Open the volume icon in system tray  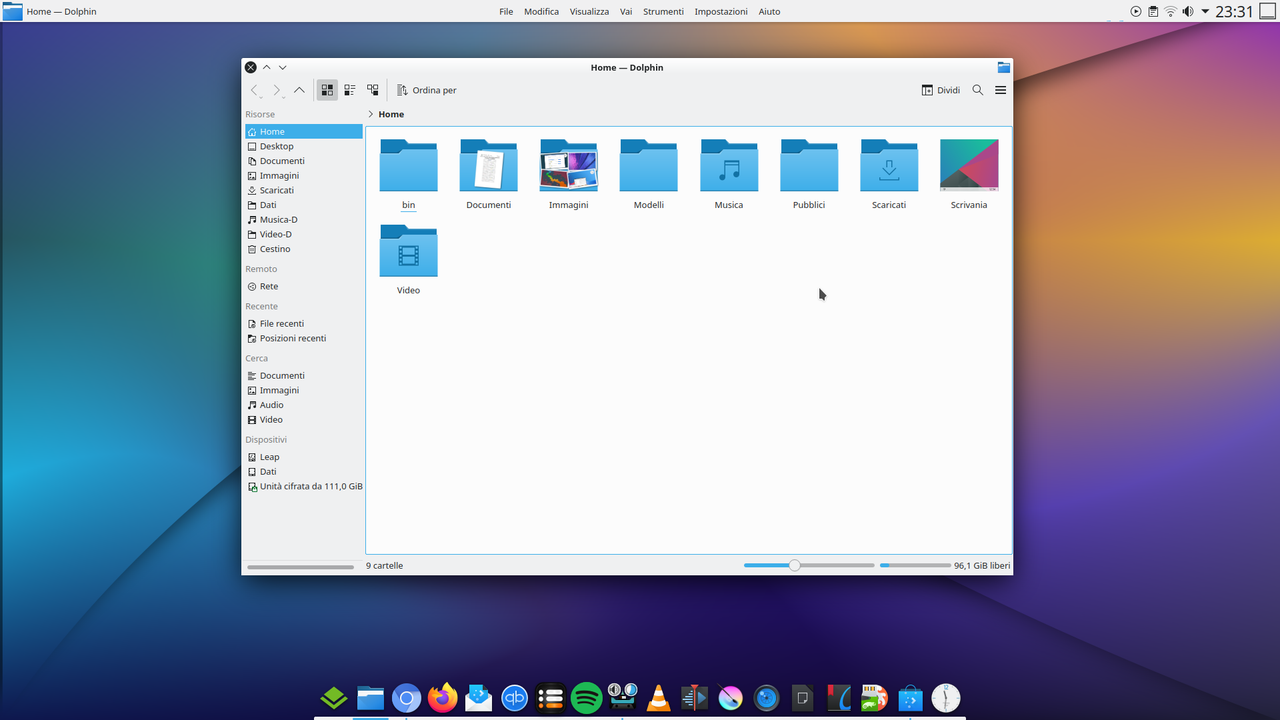coord(1188,12)
